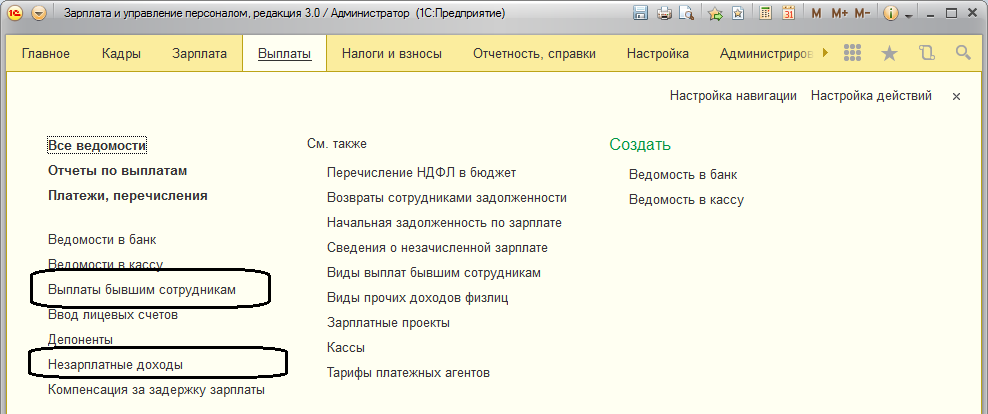This screenshot has width=988, height=414.
Task: Open the favorites document star icon
Action: pos(738,13)
